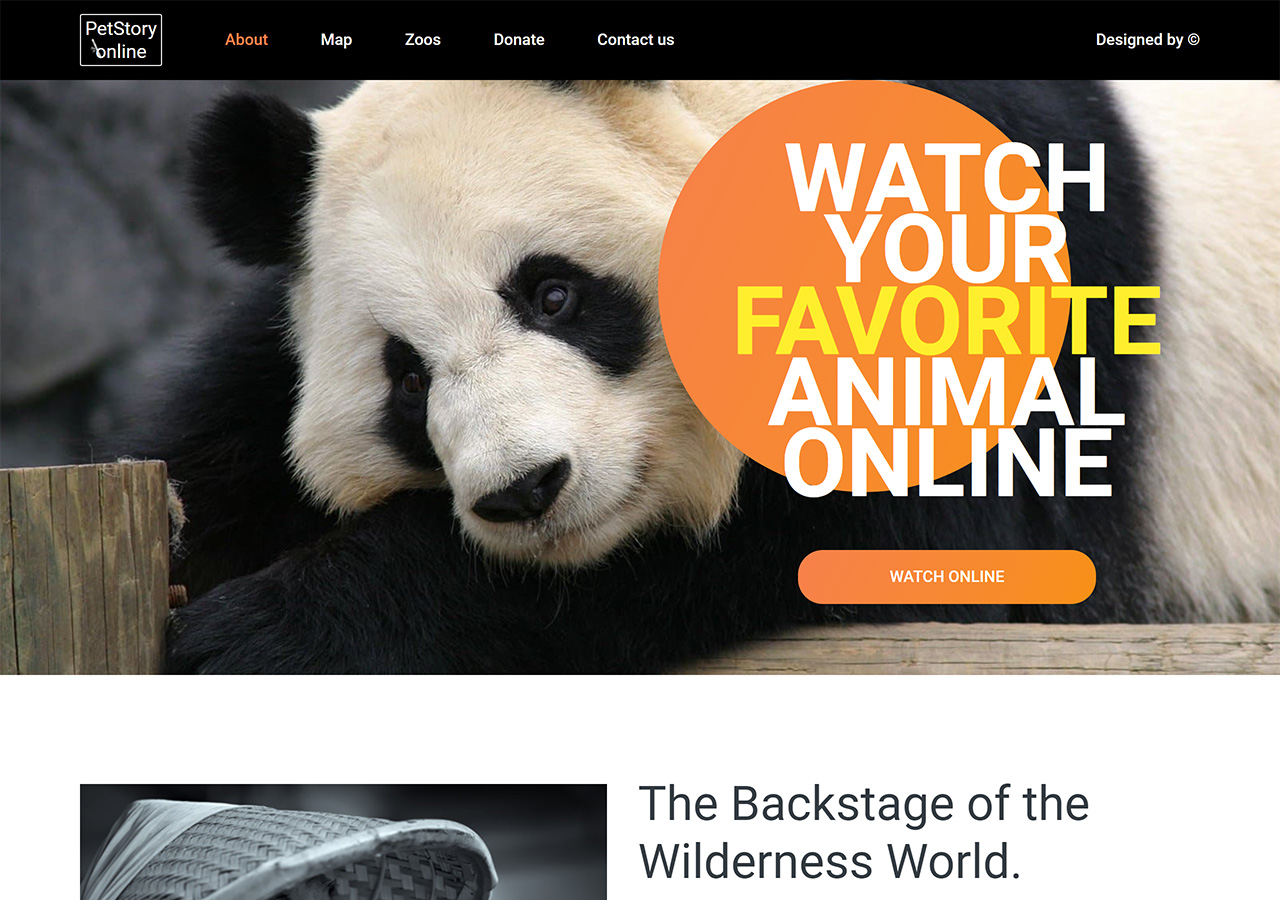Go to the Map section
1280x900 pixels.
coord(336,40)
